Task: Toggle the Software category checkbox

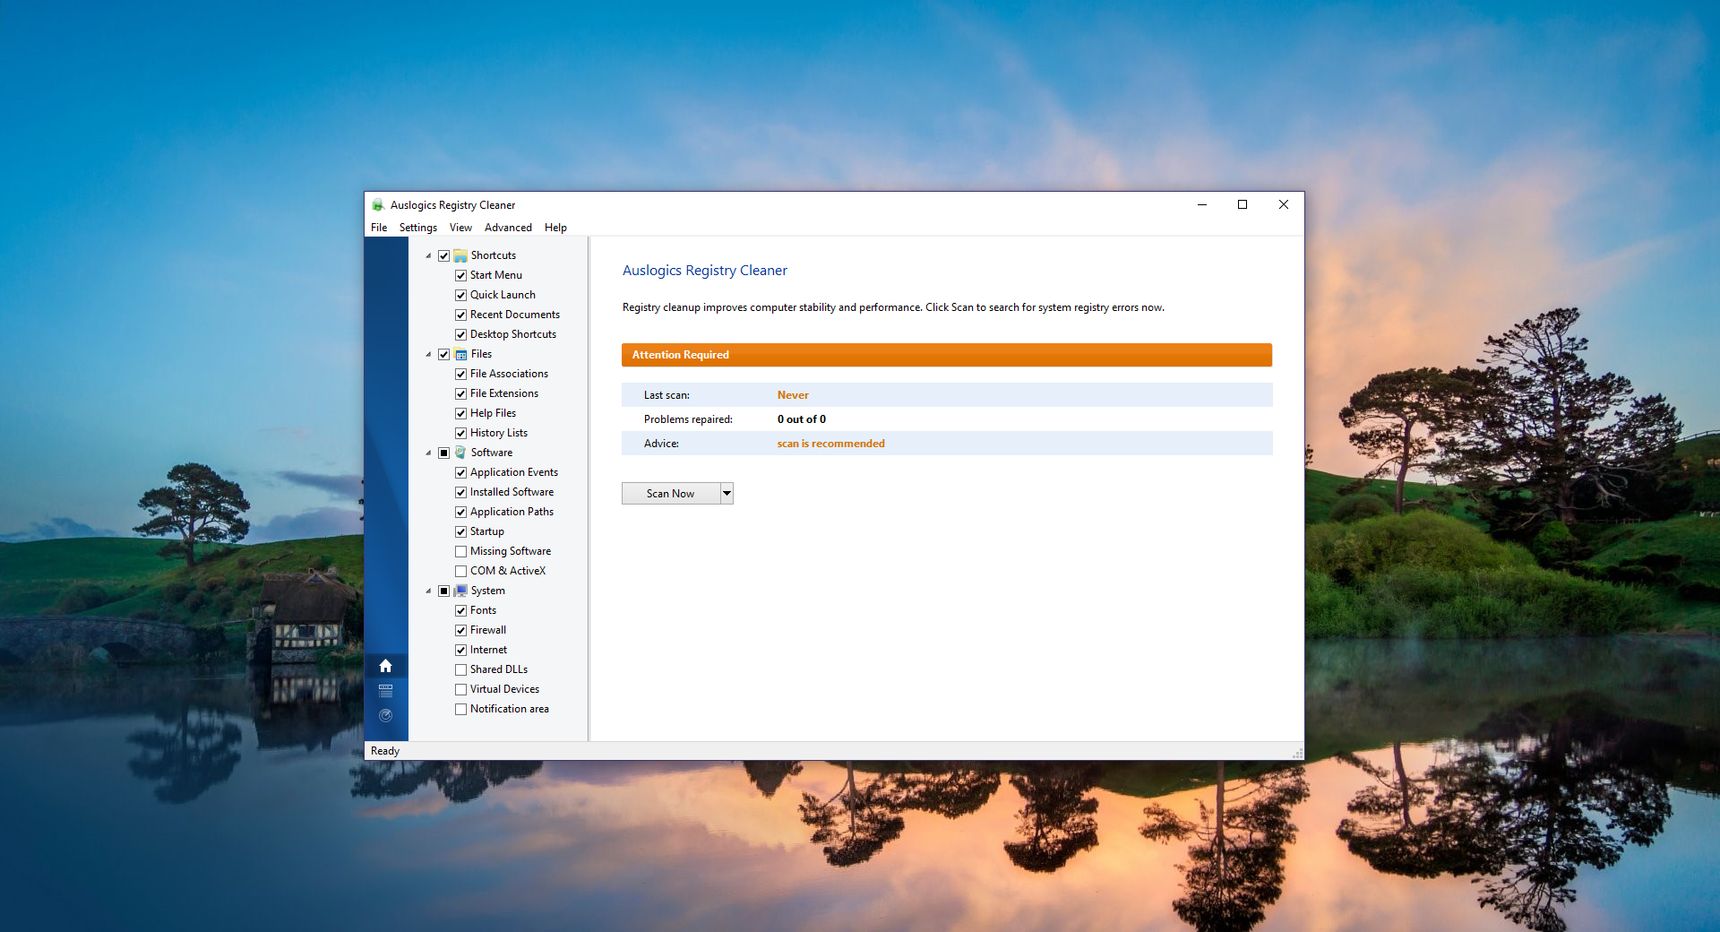Action: click(444, 453)
